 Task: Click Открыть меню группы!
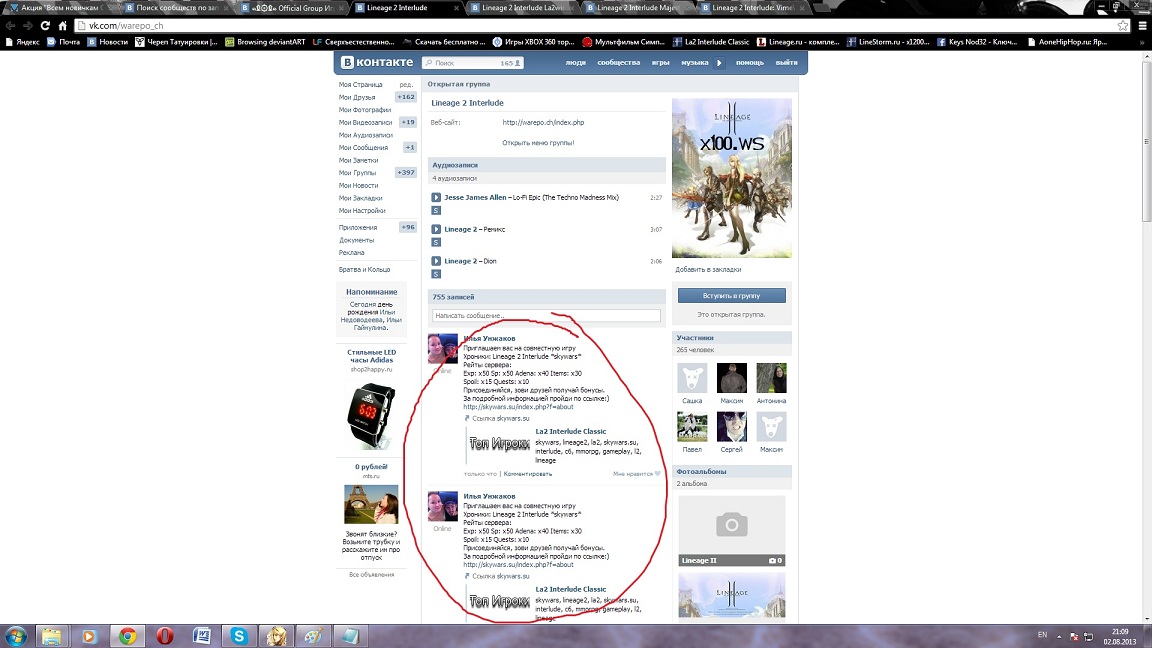click(538, 143)
